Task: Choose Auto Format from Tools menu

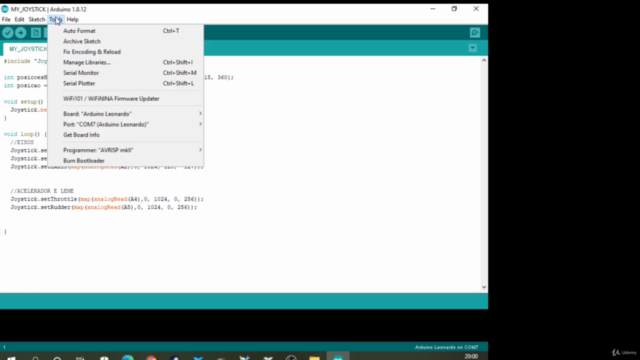Action: pyautogui.click(x=126, y=31)
